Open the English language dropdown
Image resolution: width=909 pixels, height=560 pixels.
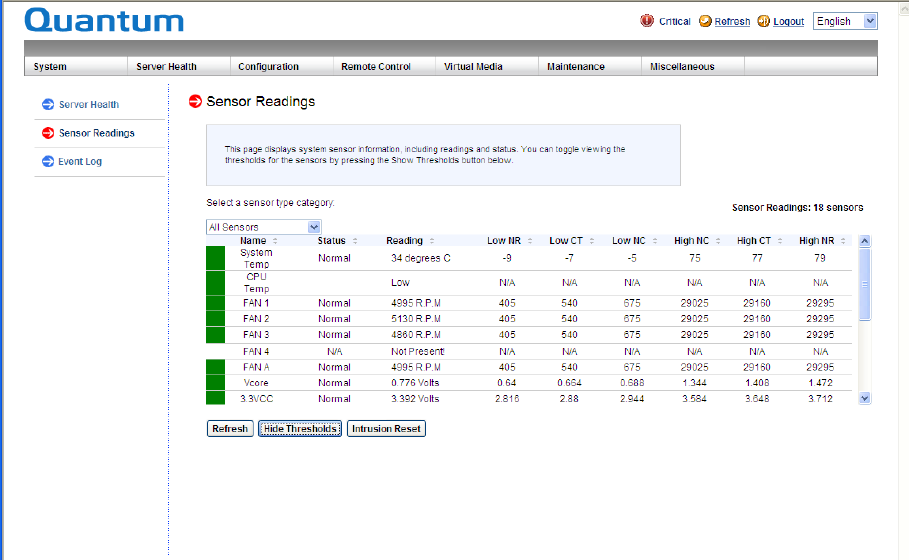(x=845, y=21)
